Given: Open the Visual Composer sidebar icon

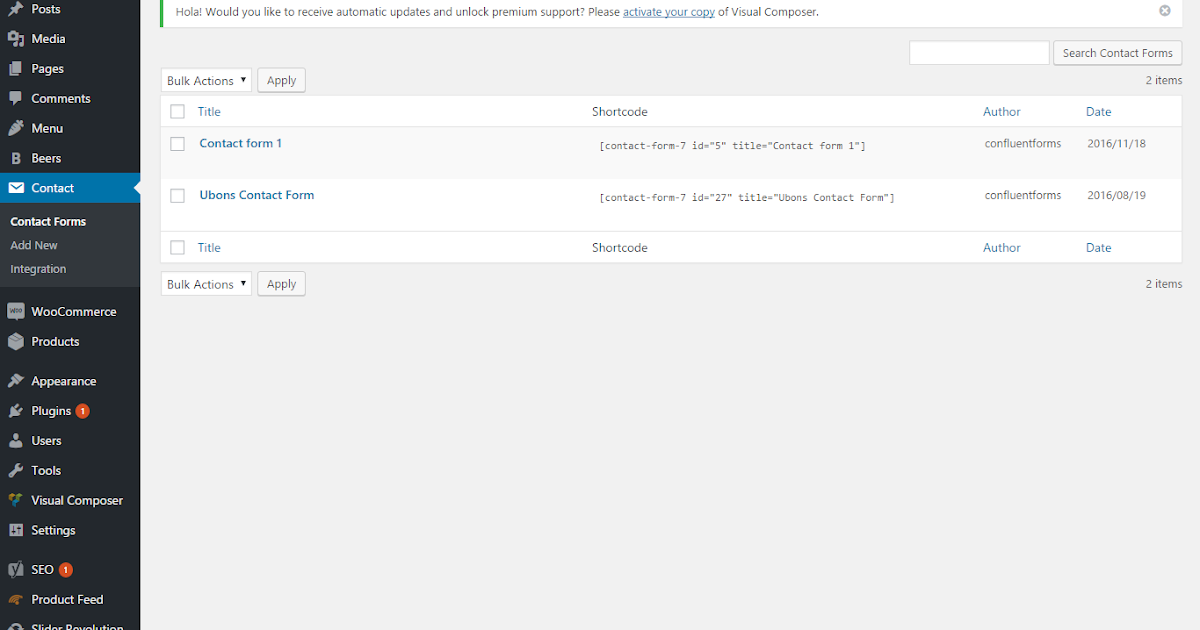Looking at the screenshot, I should pyautogui.click(x=18, y=500).
